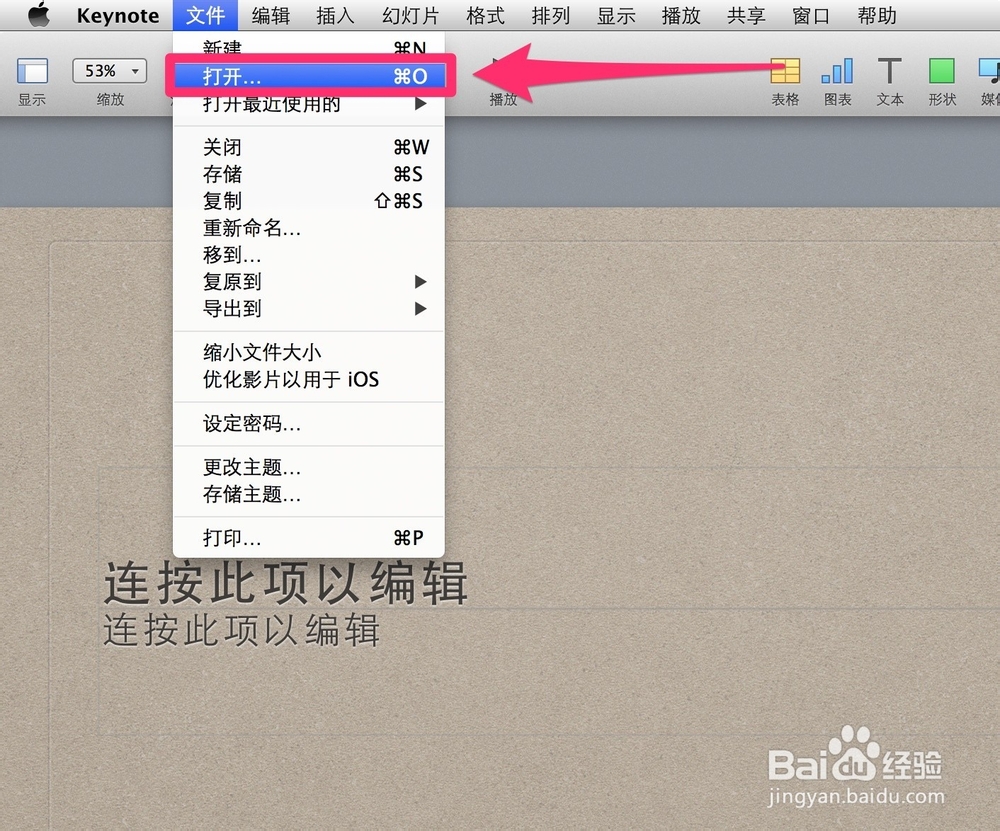This screenshot has width=1000, height=831.
Task: Select 存储 to save document
Action: [309, 174]
